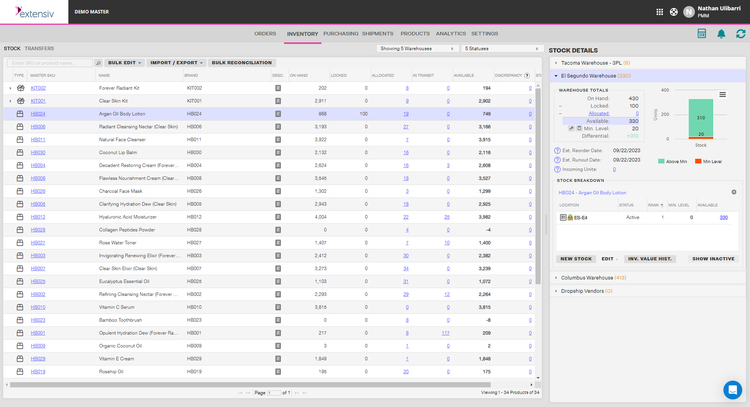The width and height of the screenshot is (750, 407).
Task: Click the table vertical scrollbar
Action: tap(538, 187)
